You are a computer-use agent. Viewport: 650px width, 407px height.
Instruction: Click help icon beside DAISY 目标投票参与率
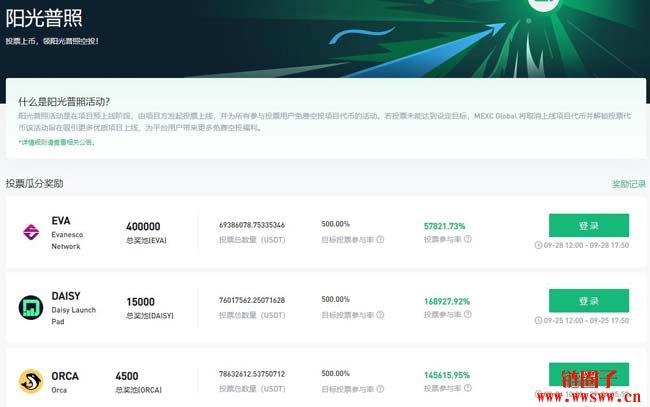pos(378,316)
